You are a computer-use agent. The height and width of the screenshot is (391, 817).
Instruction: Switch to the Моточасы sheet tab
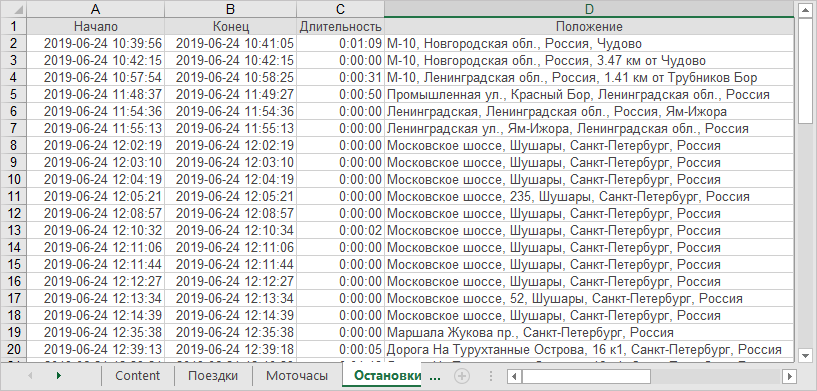click(297, 375)
